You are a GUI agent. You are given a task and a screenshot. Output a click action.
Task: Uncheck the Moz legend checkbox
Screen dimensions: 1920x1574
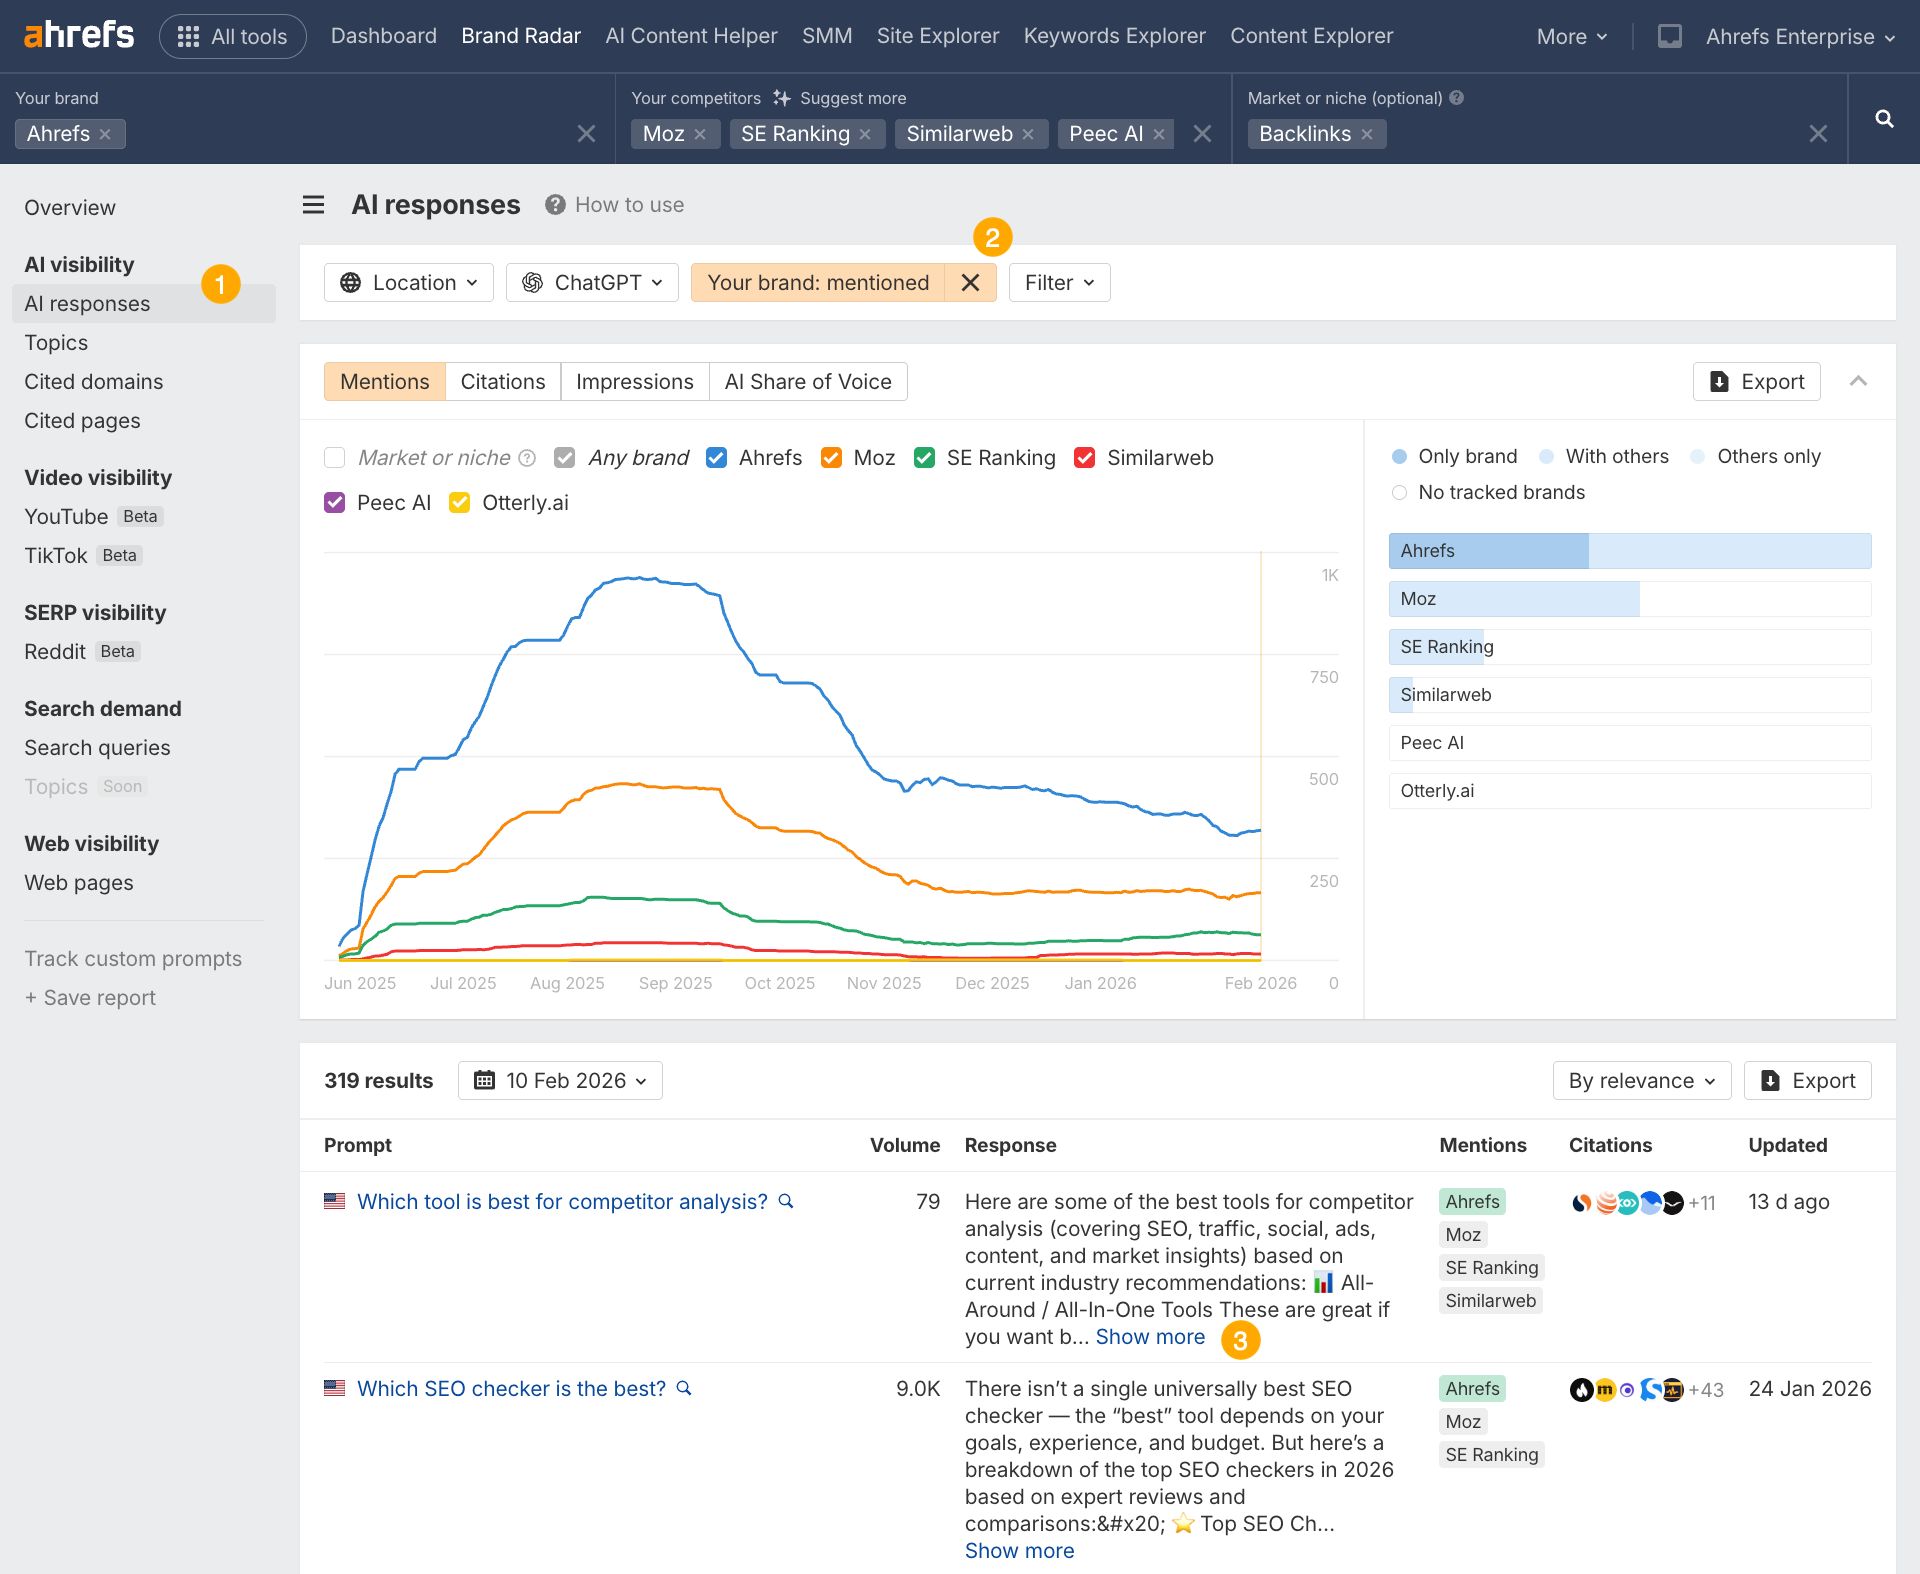(831, 457)
